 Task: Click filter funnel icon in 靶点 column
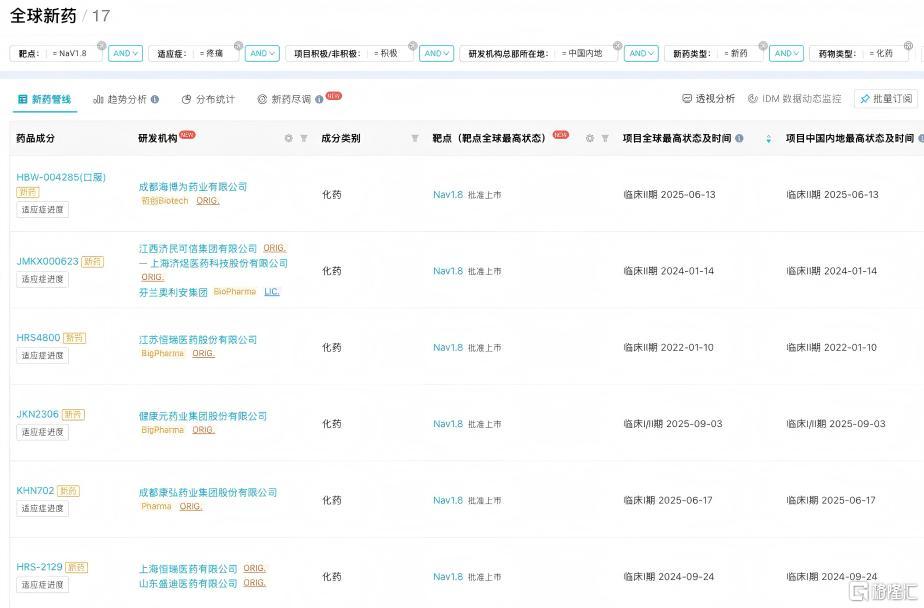(x=605, y=139)
